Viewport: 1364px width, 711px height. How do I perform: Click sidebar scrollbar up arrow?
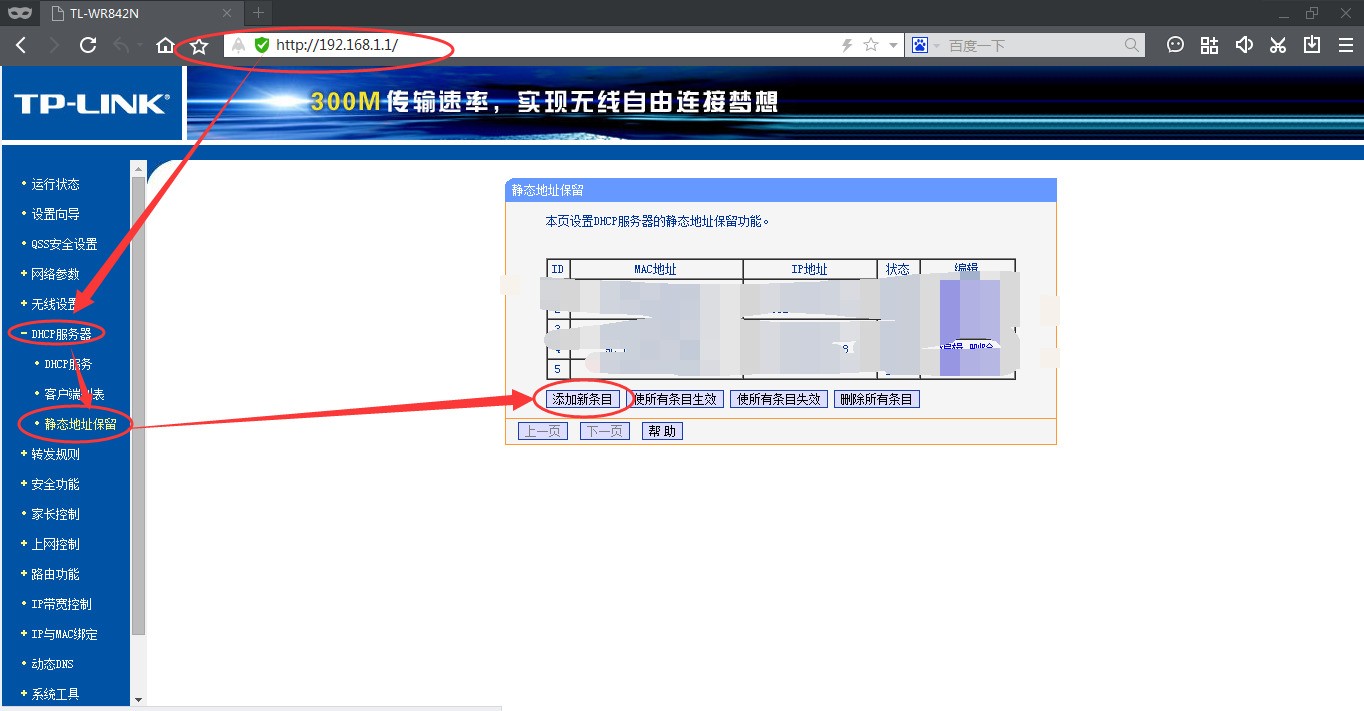(x=138, y=168)
